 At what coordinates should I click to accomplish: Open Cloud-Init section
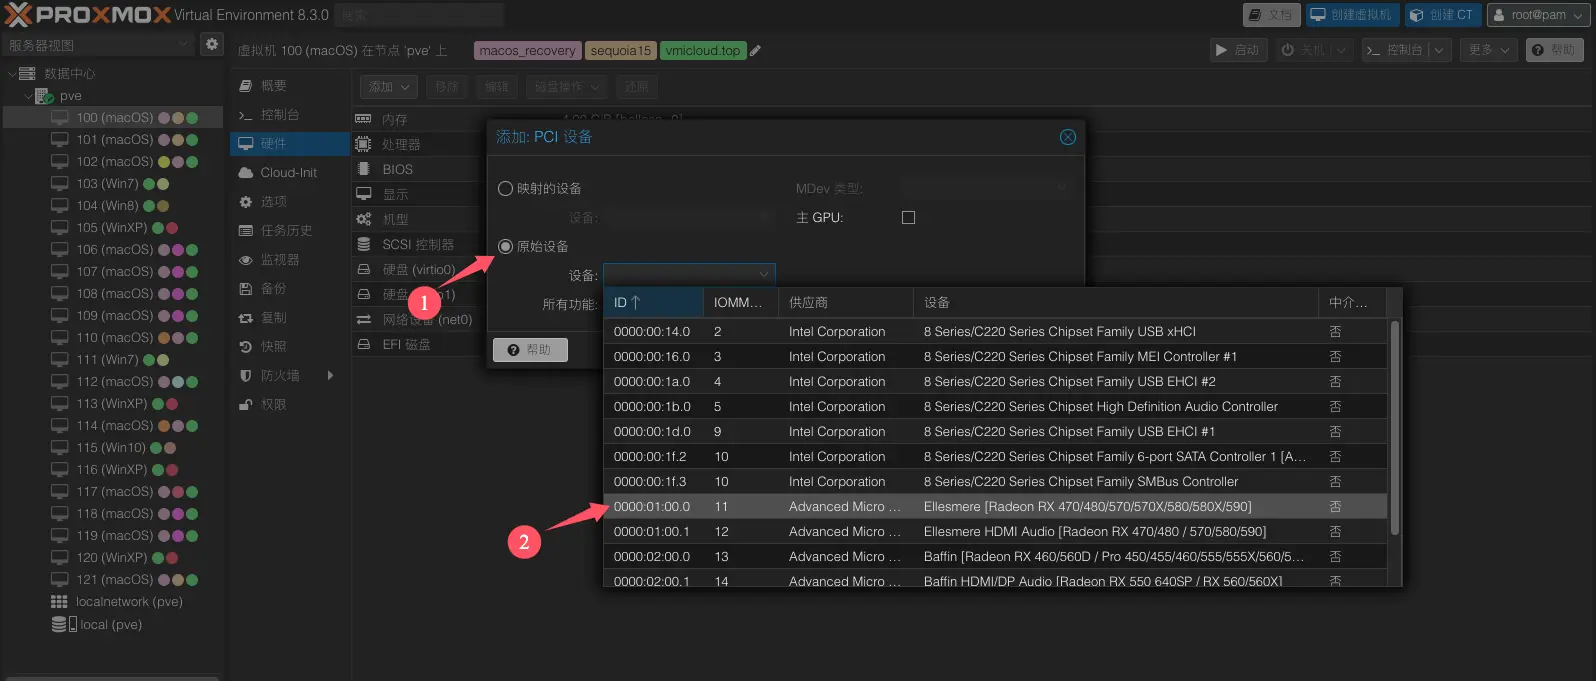[290, 172]
